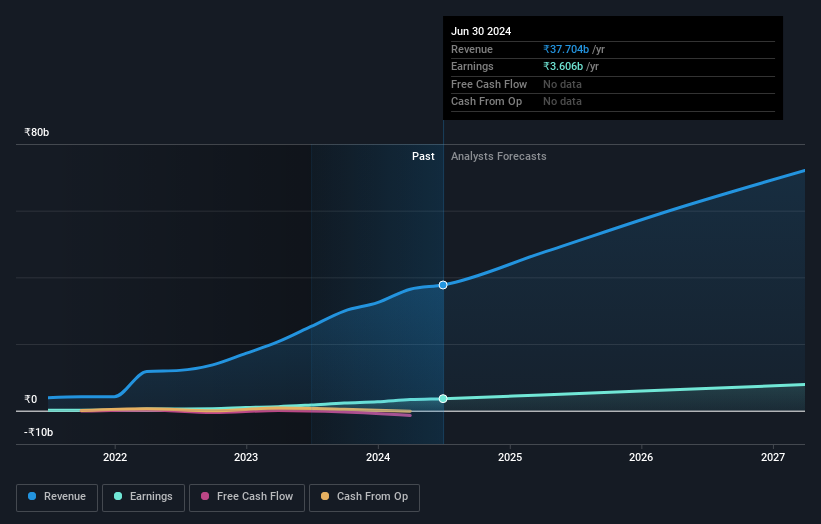Click No data beside Free Cash Flow in tooltip
This screenshot has width=821, height=524.
tap(562, 84)
